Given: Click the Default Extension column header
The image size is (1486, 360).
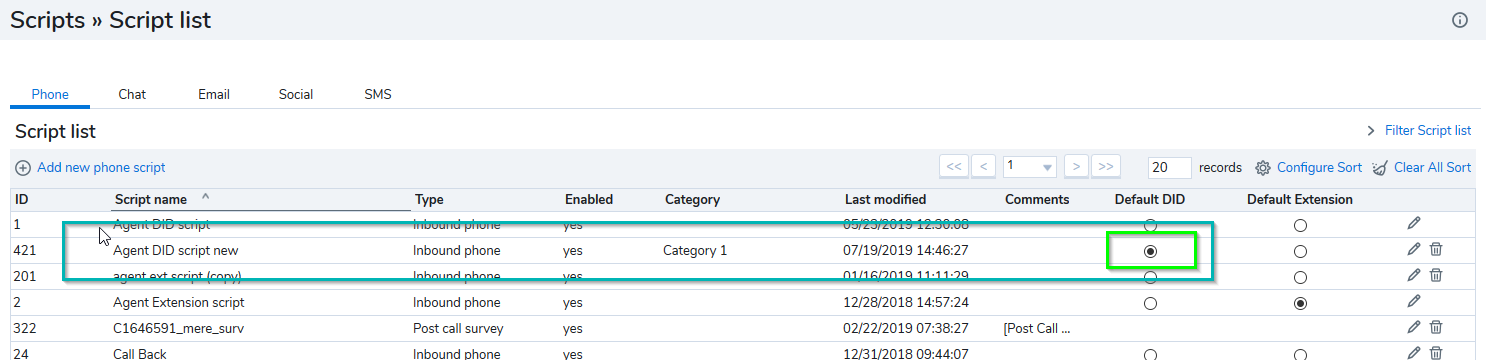Looking at the screenshot, I should 1300,199.
